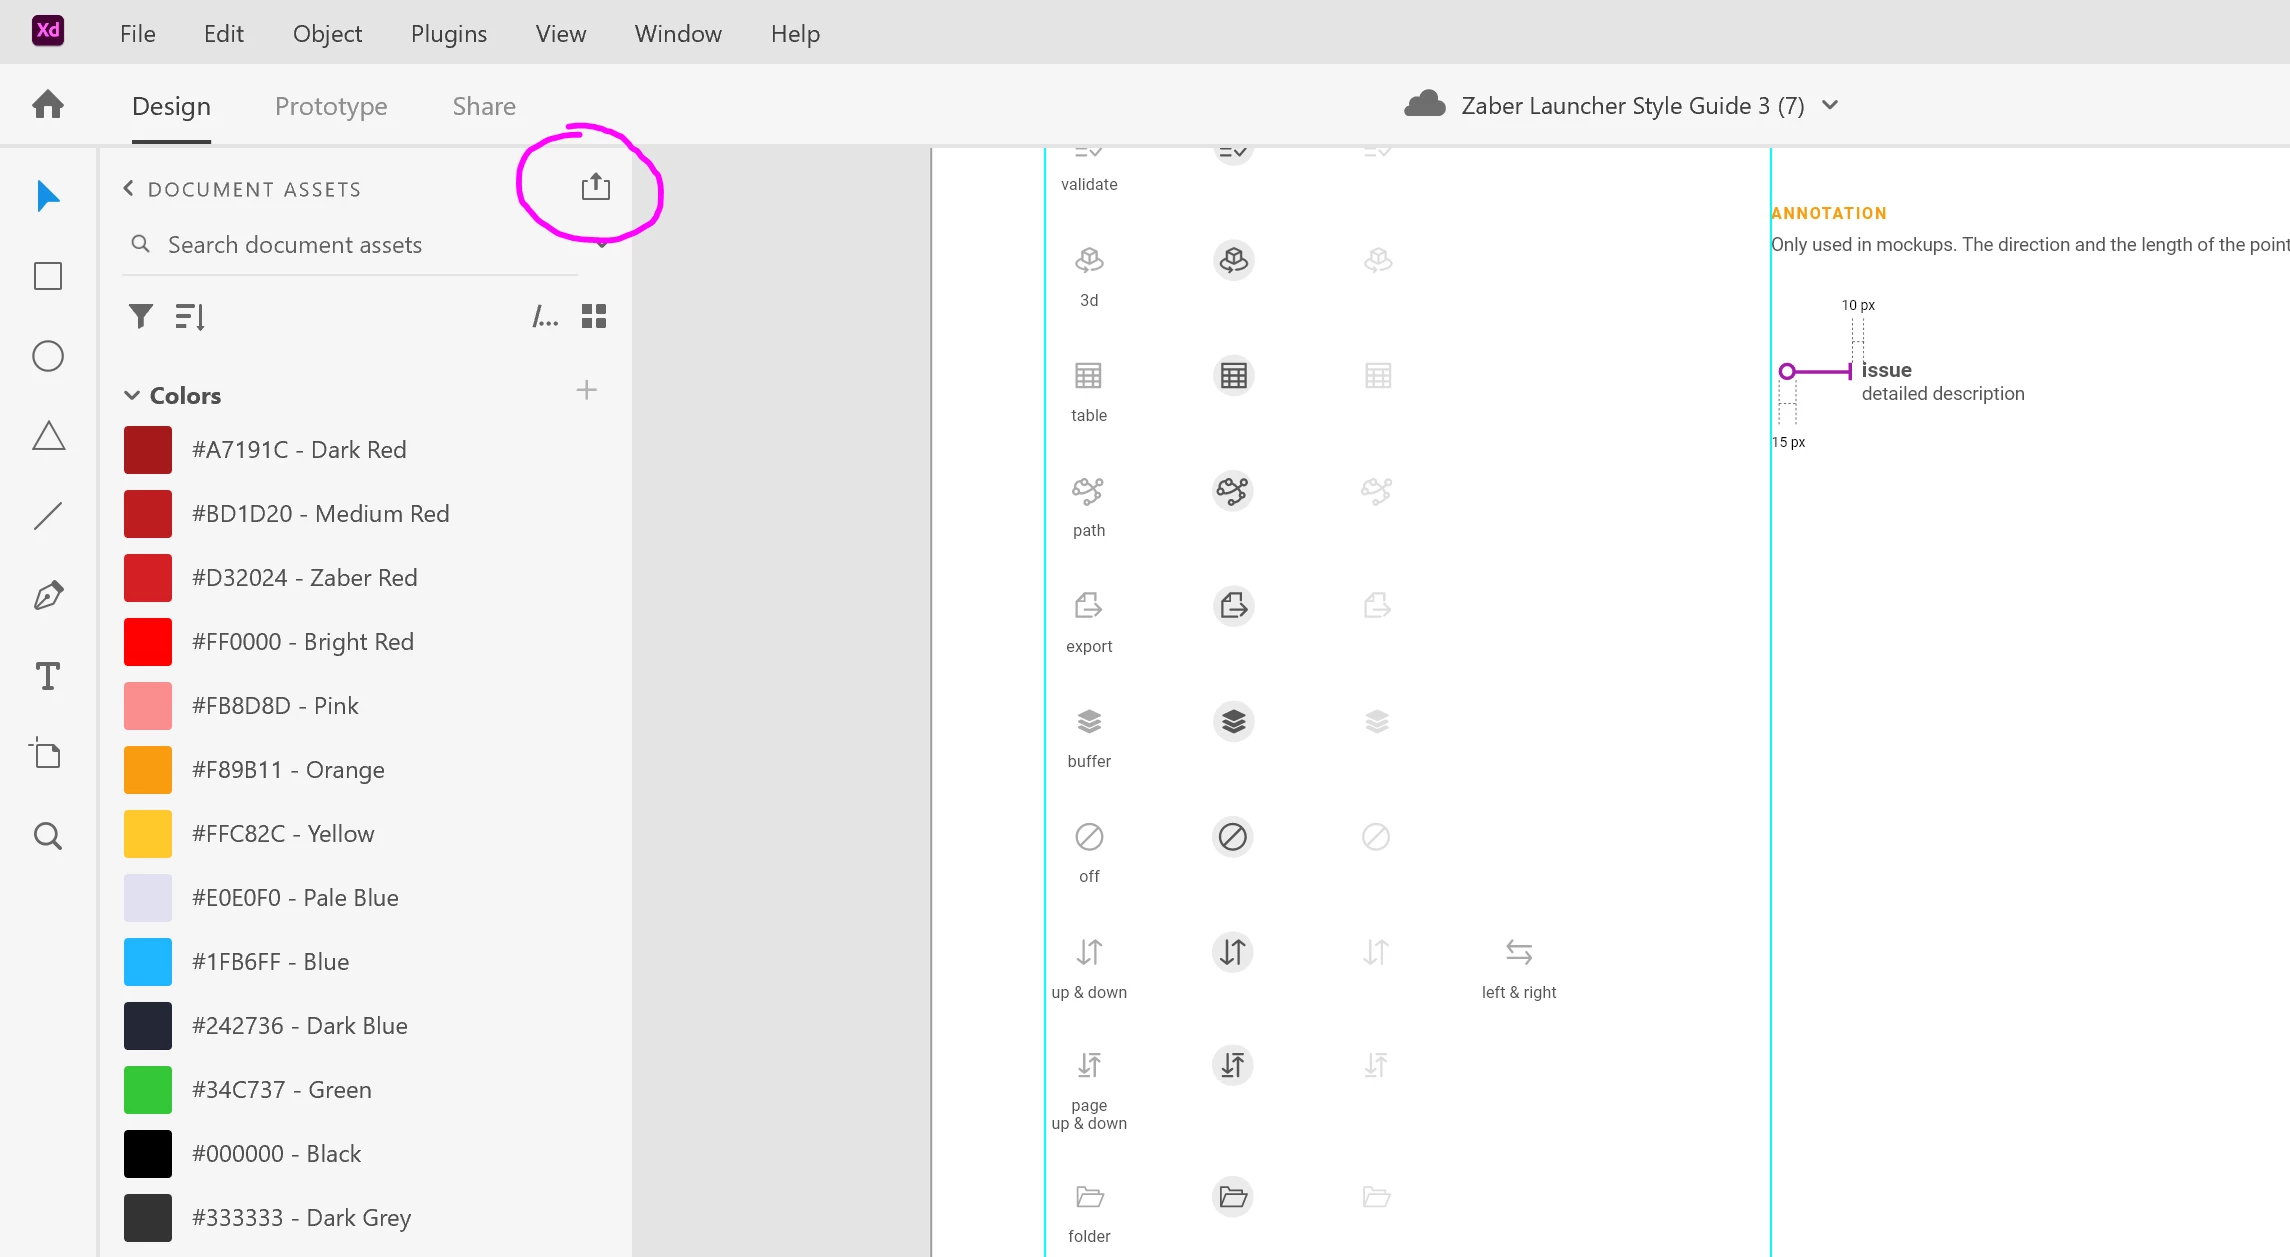The width and height of the screenshot is (2290, 1257).
Task: Click the publish library share icon
Action: 596,187
